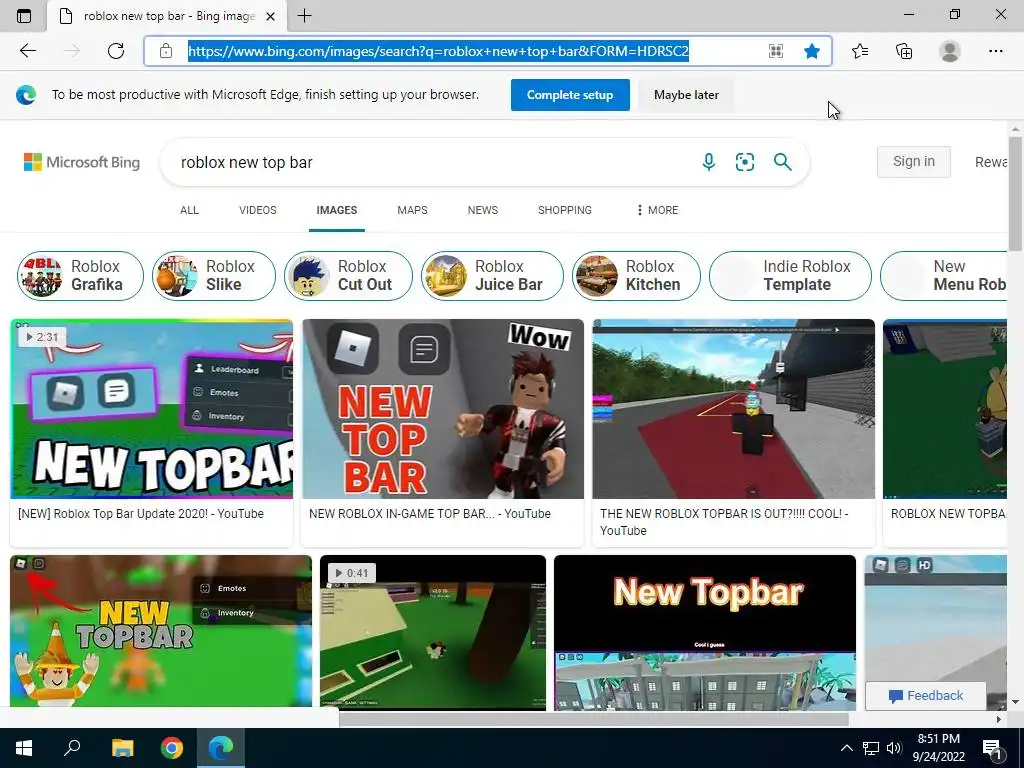Show hidden system tray icons

tap(846, 748)
